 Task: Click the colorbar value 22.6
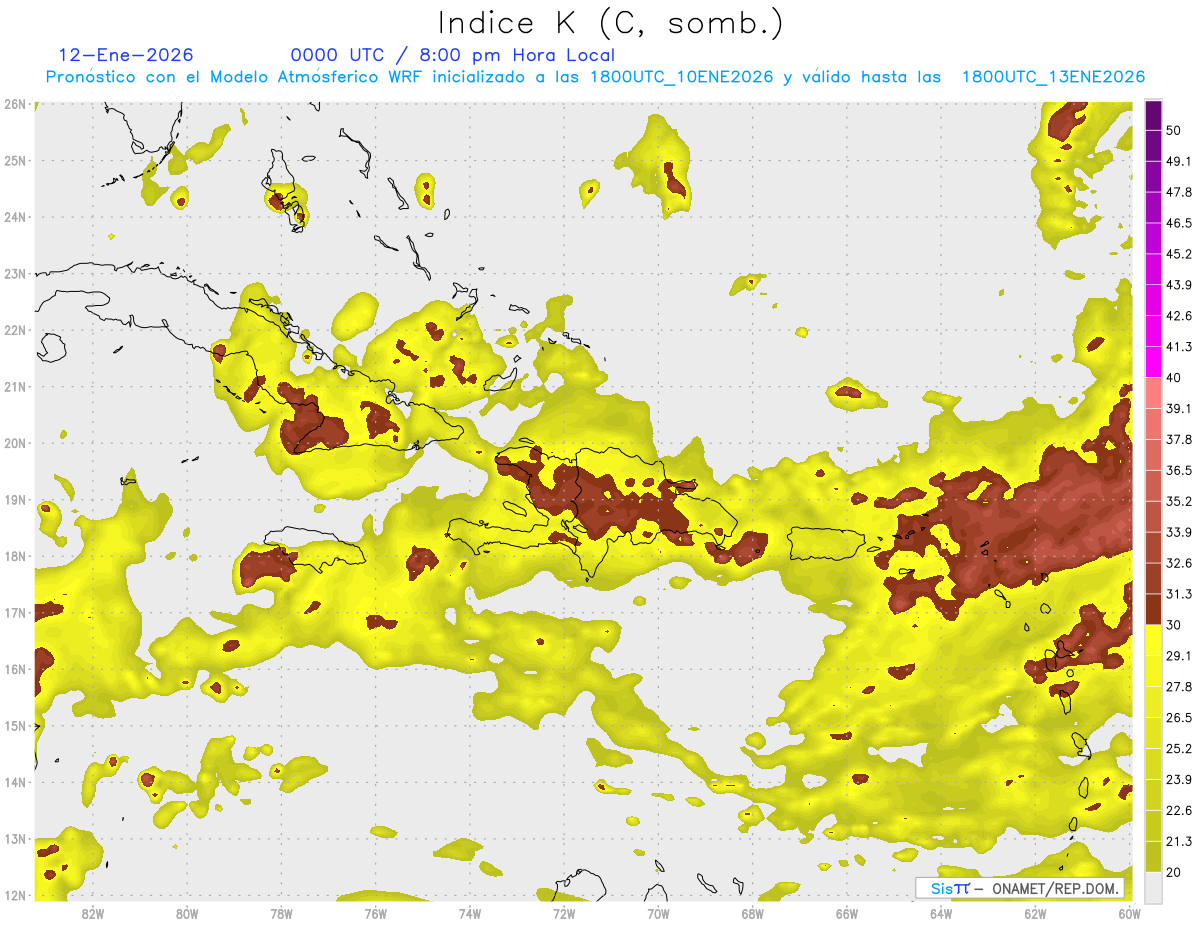(x=1179, y=811)
